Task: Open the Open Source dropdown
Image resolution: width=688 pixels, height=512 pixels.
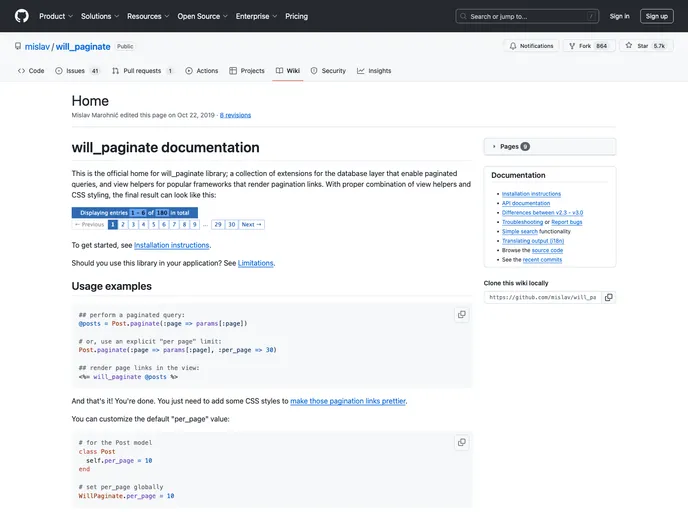Action: [202, 16]
